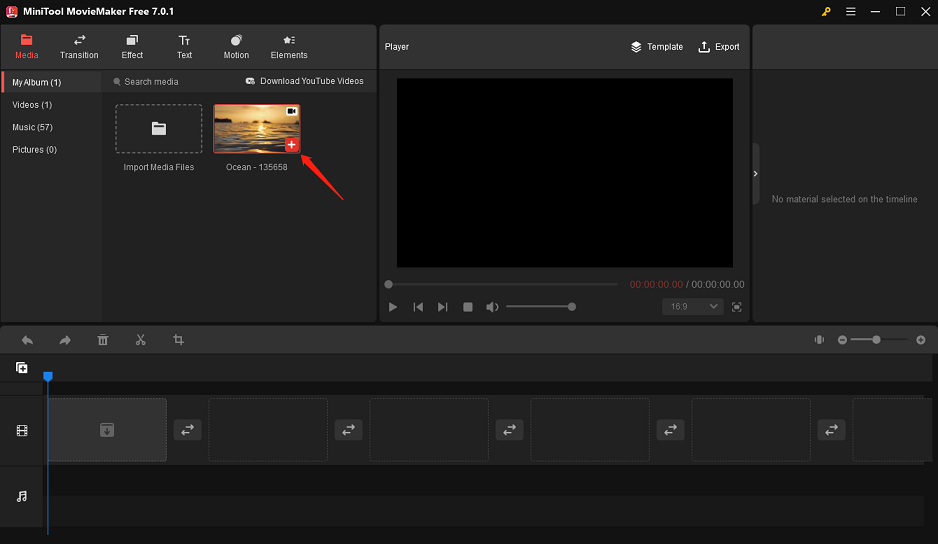This screenshot has height=544, width=938.
Task: Select the Ocean - 135658 video thumbnail
Action: [x=257, y=129]
